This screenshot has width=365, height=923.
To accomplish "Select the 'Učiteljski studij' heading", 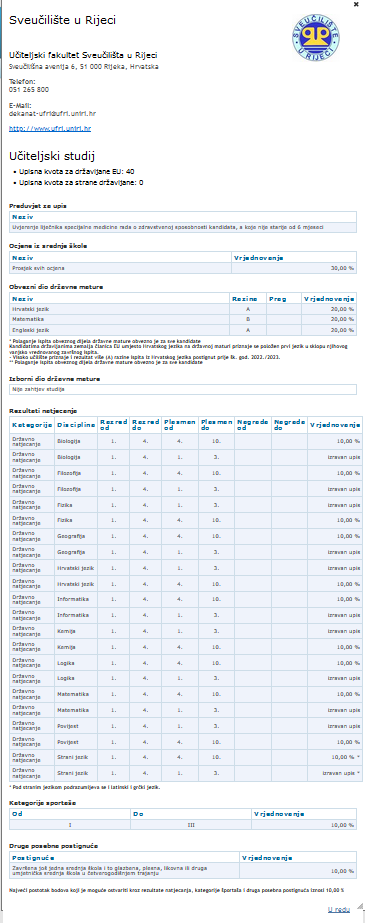I will (52, 156).
